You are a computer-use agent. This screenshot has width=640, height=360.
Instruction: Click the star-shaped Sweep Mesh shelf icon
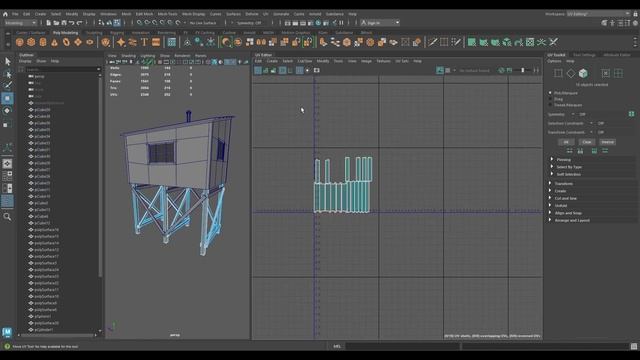pyautogui.click(x=121, y=42)
